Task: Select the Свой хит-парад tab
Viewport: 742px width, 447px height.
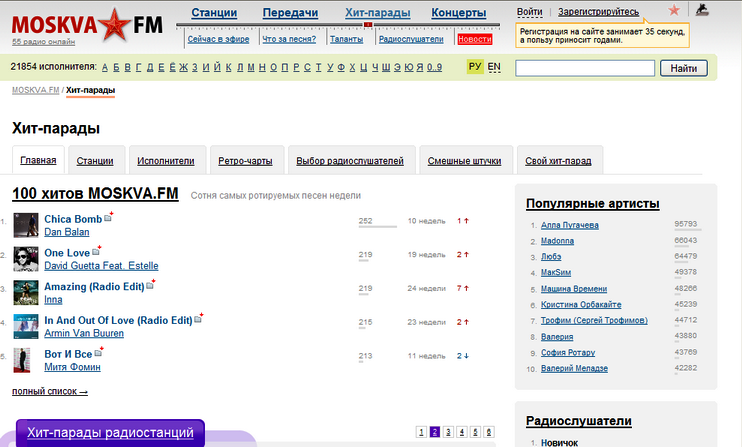Action: click(558, 161)
